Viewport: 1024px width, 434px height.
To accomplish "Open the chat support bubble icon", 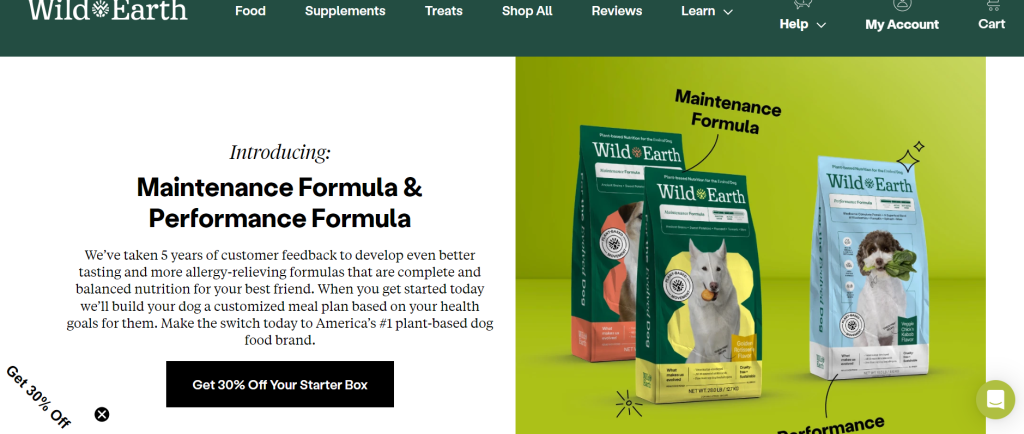I will [x=995, y=399].
